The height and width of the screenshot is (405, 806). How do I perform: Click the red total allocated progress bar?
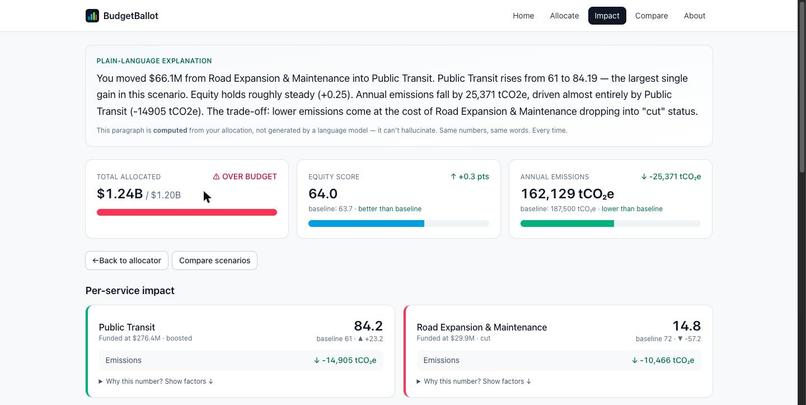[187, 212]
